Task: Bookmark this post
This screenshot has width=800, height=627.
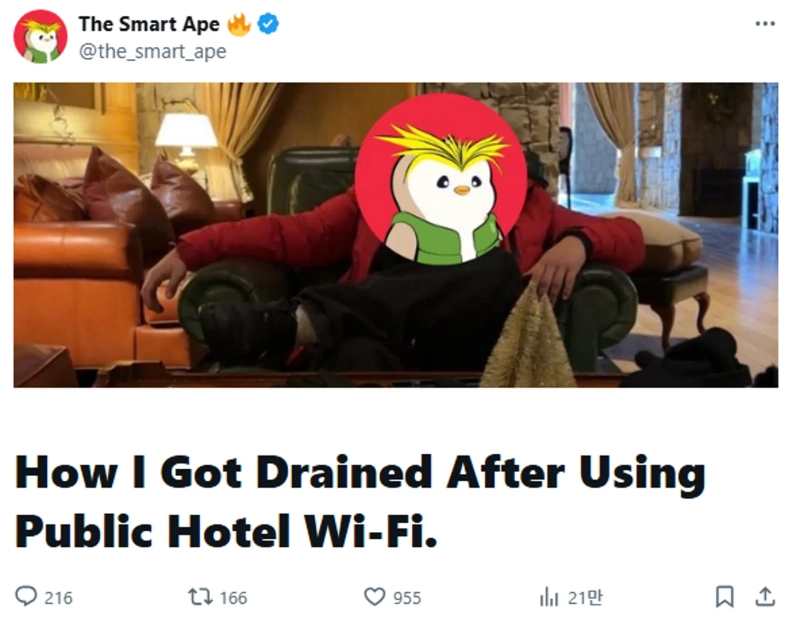Action: 724,596
